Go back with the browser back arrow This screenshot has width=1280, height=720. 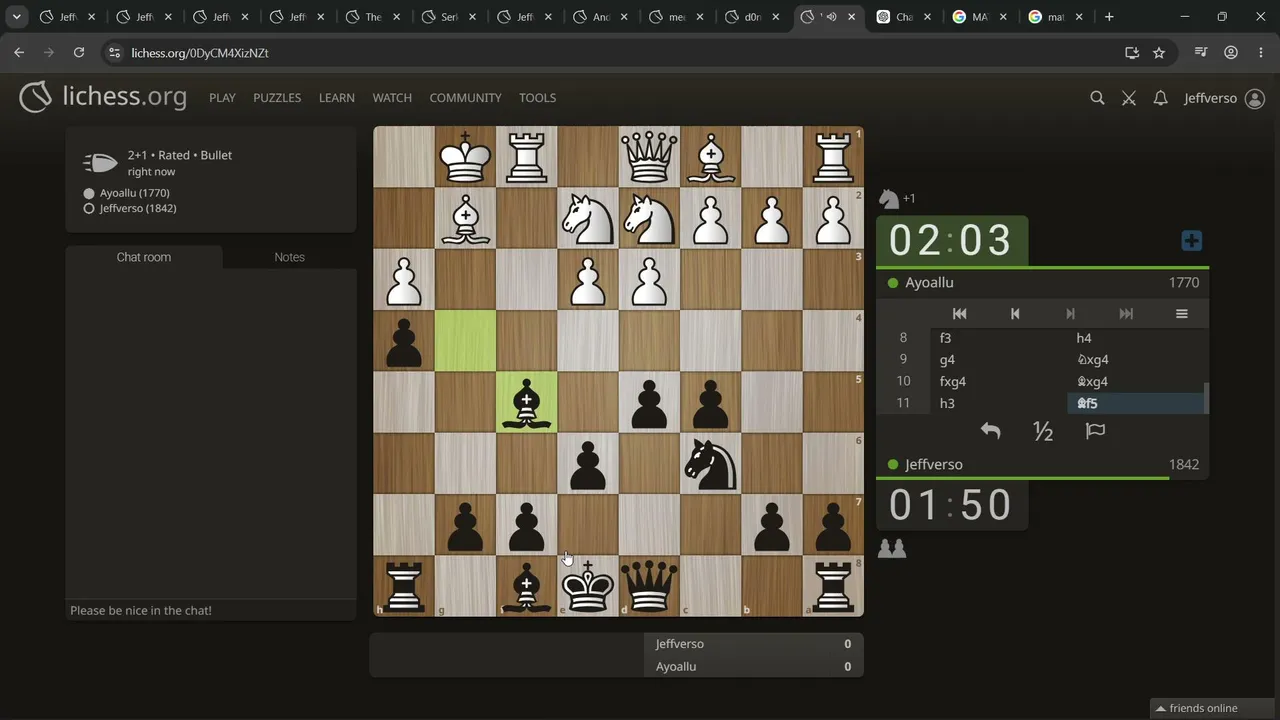19,53
